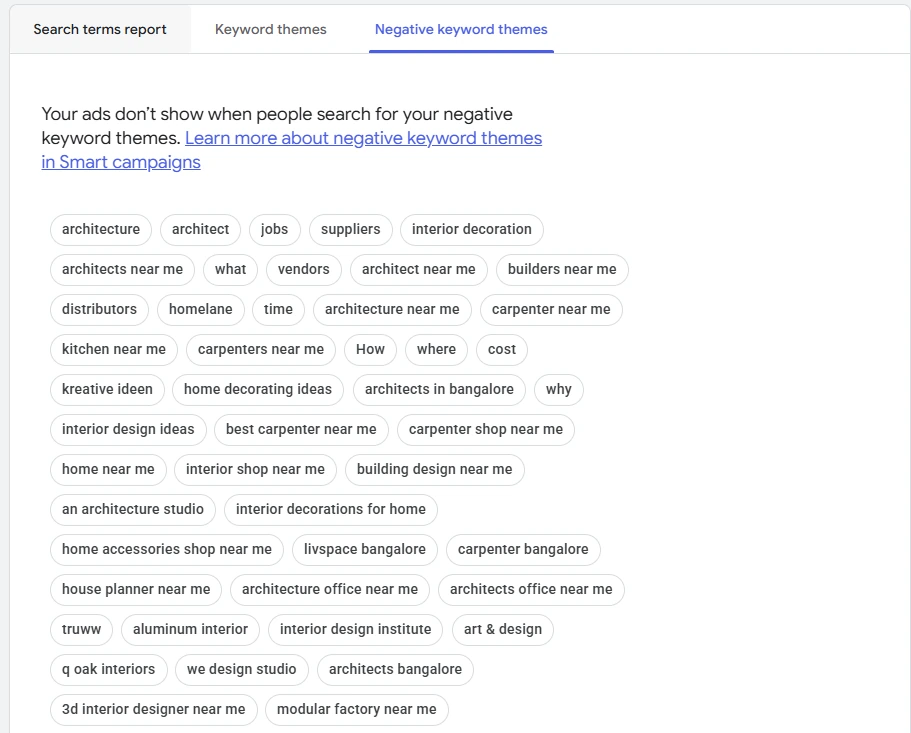Switch to the Search terms report tab
911x733 pixels.
[100, 30]
